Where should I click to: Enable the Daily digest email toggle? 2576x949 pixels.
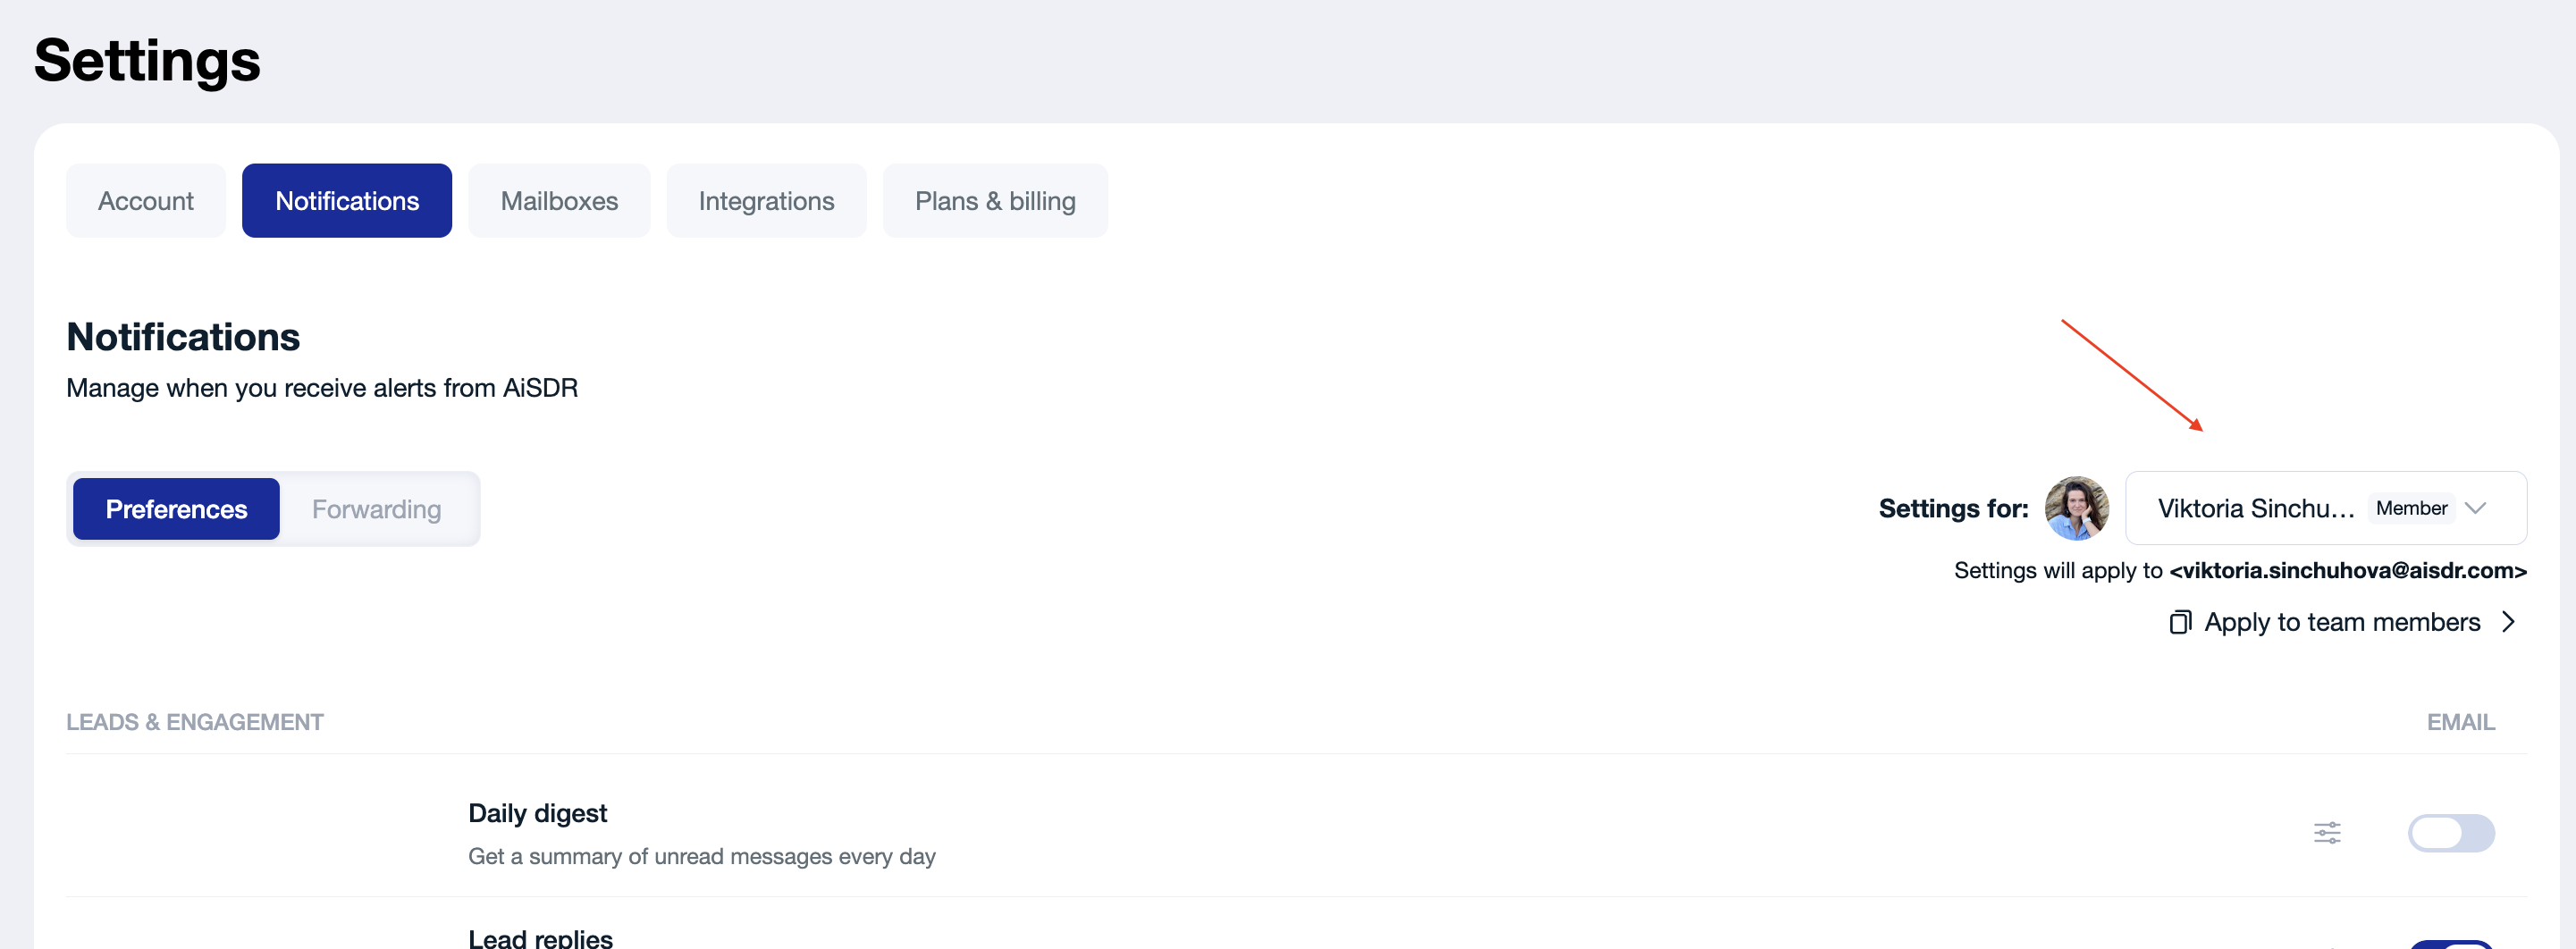click(2451, 833)
